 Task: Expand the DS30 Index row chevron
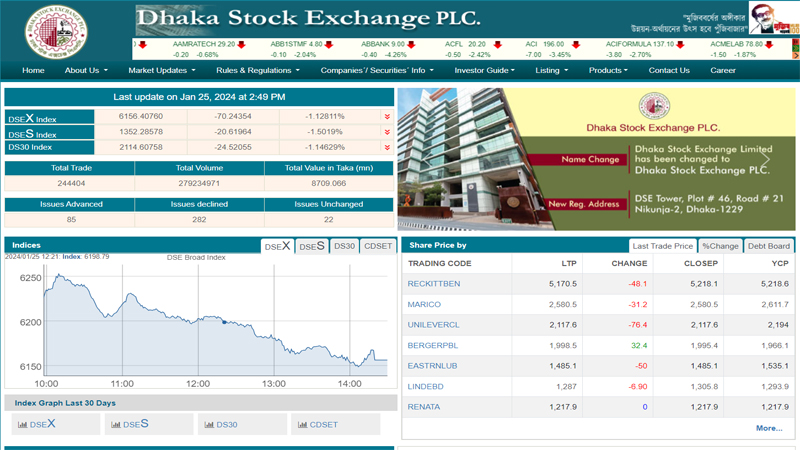[387, 147]
